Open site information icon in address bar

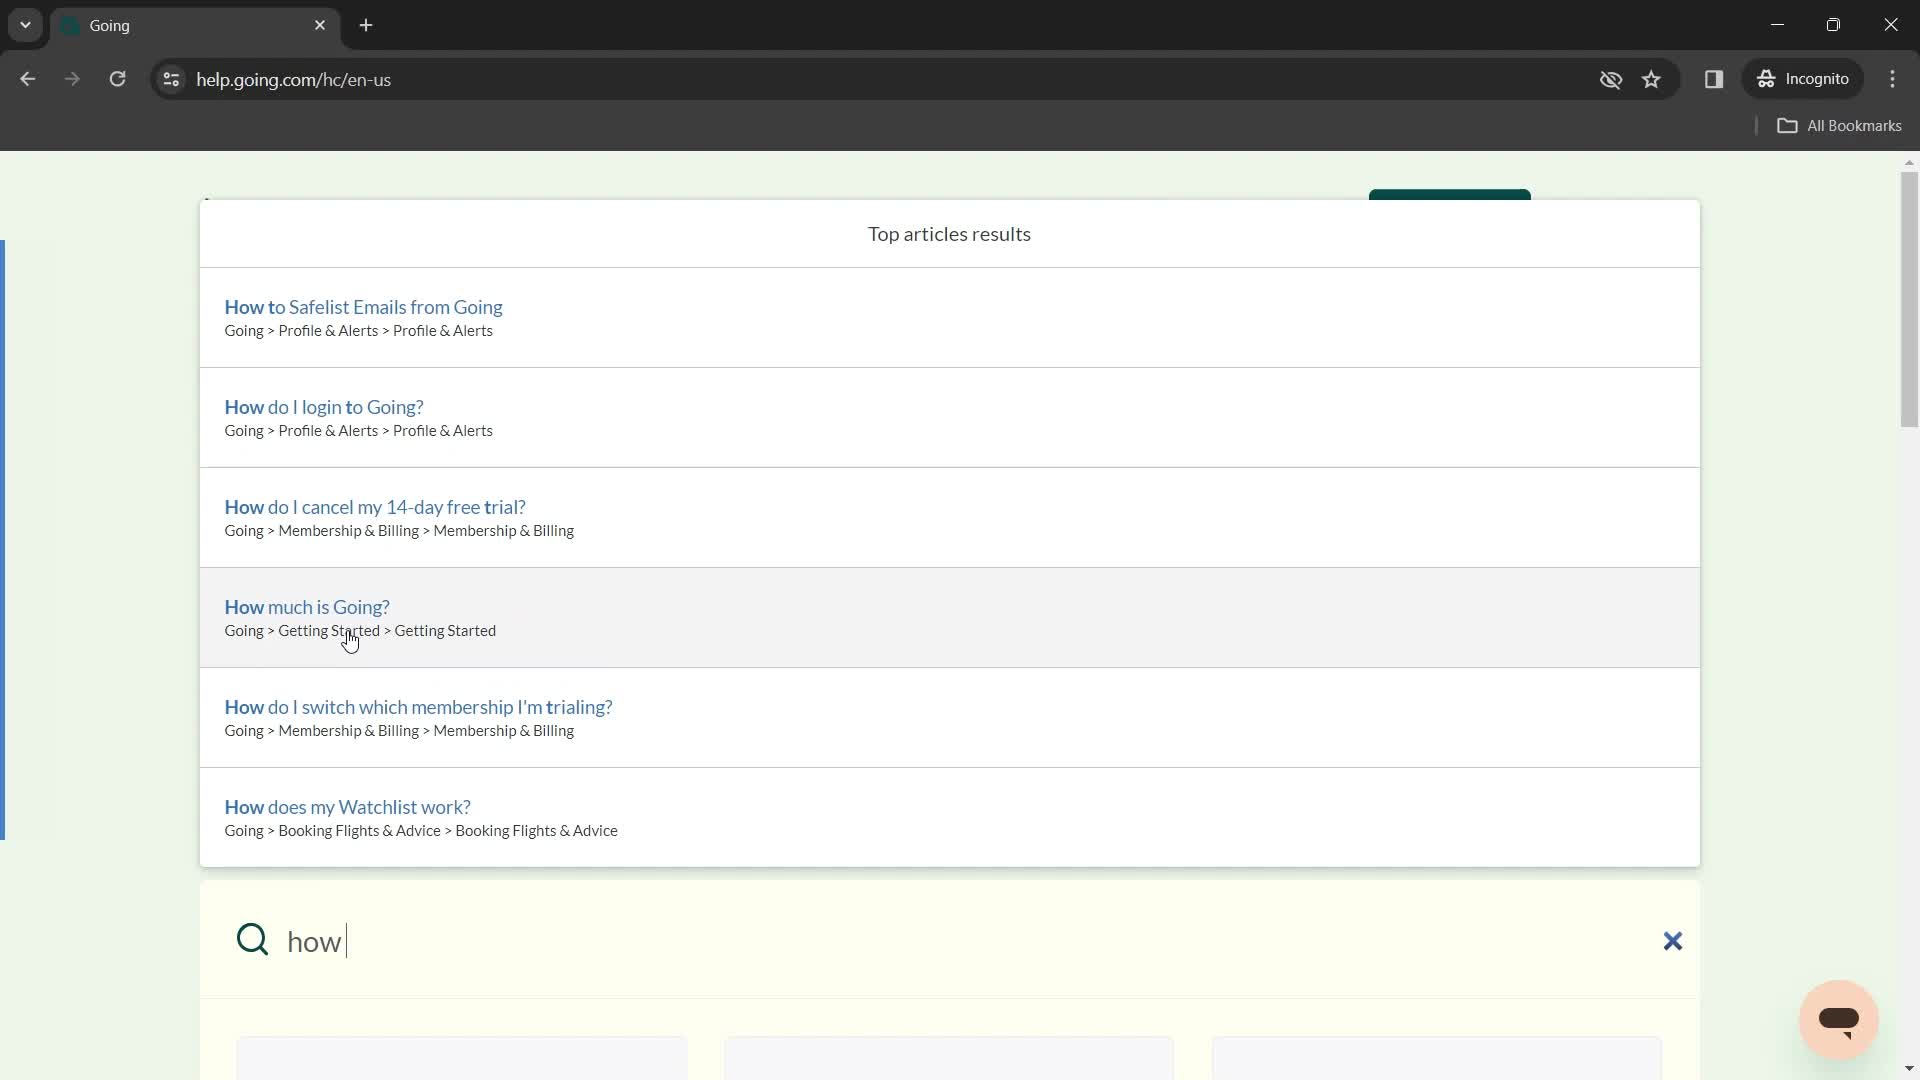171,79
